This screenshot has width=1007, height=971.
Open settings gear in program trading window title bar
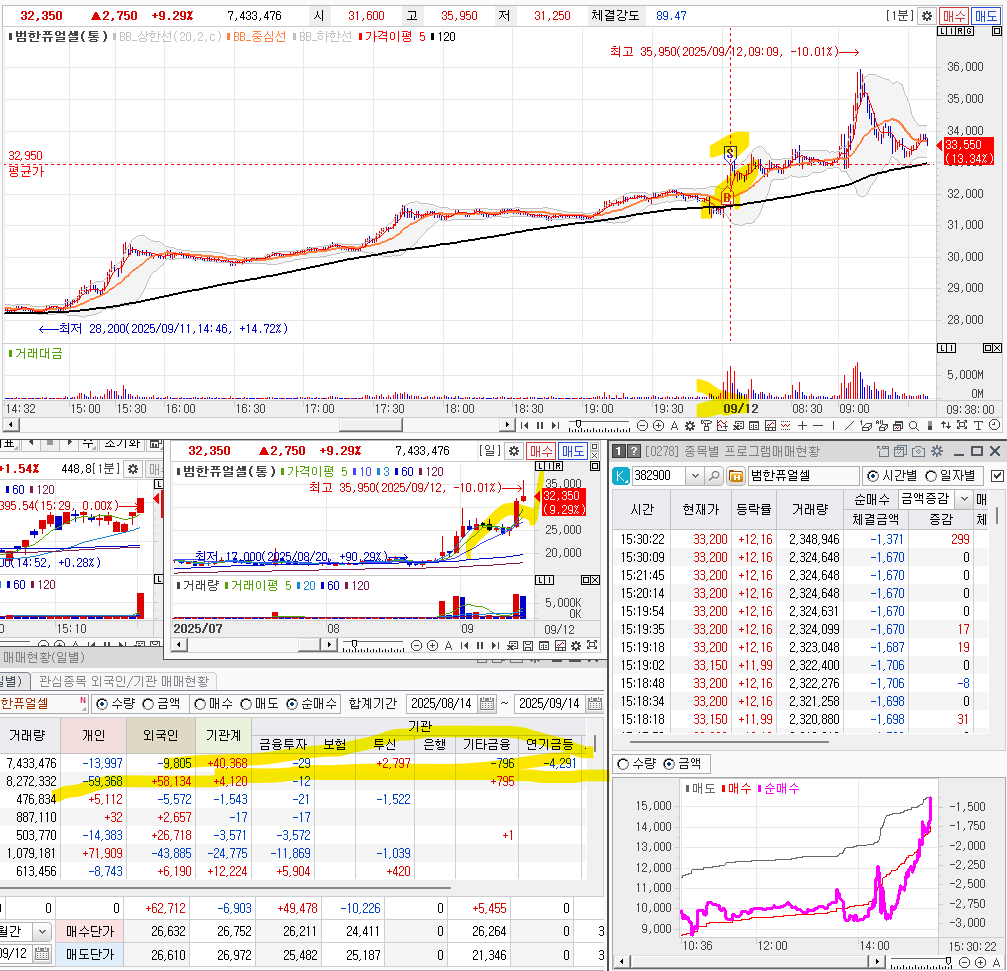937,451
